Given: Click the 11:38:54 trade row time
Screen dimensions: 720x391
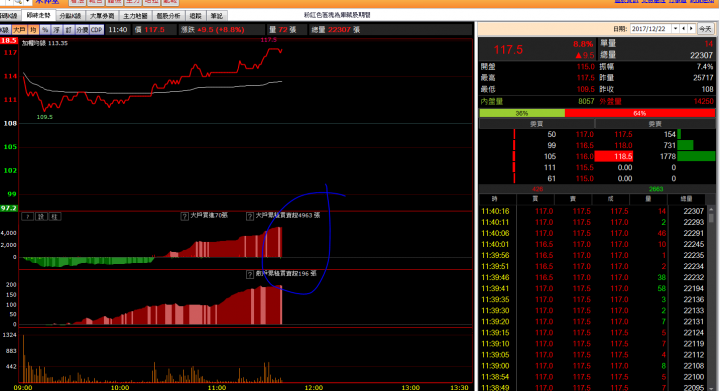Looking at the screenshot, I should (495, 377).
